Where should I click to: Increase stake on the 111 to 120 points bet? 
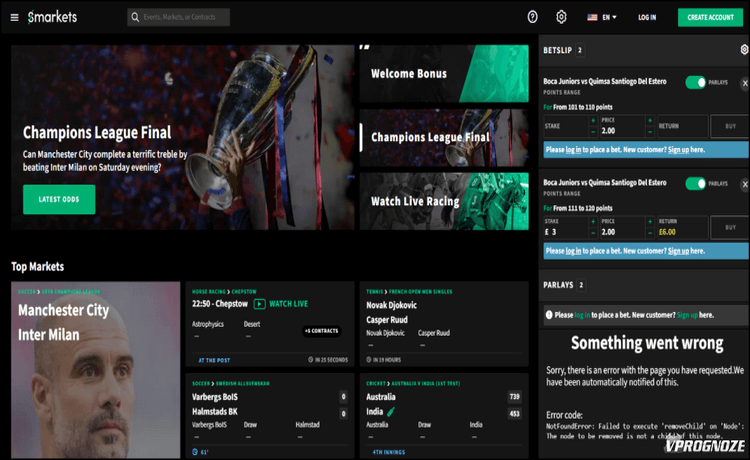point(593,221)
